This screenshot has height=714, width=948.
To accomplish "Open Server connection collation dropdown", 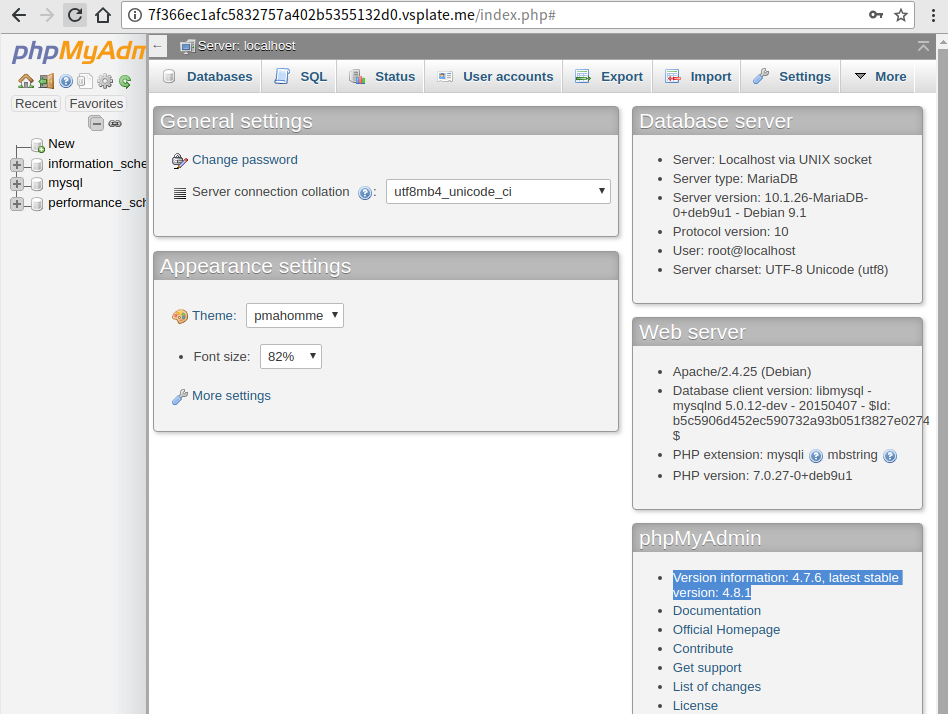I will pyautogui.click(x=498, y=192).
